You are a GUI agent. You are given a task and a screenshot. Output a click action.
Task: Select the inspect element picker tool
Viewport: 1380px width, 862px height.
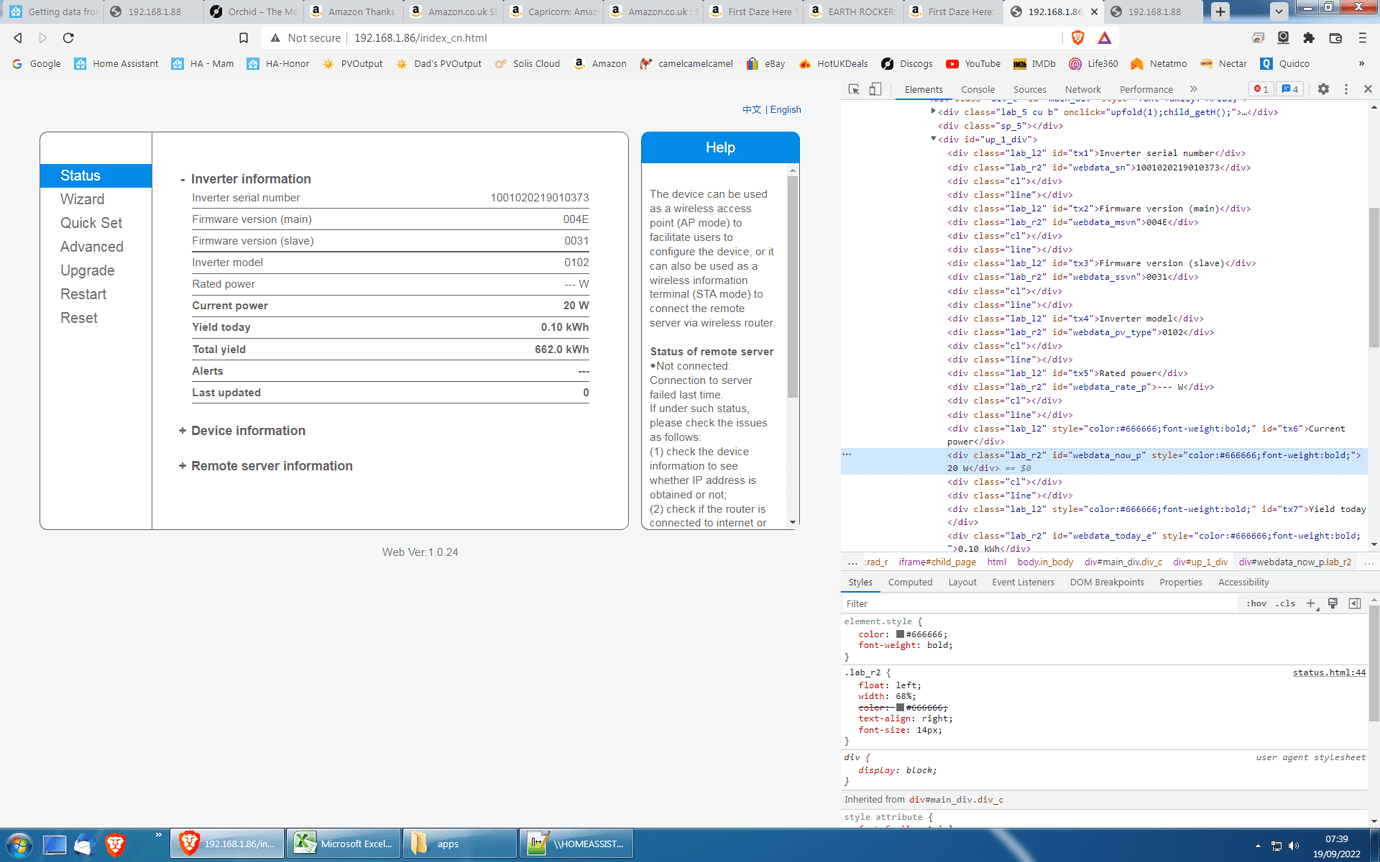pyautogui.click(x=855, y=89)
